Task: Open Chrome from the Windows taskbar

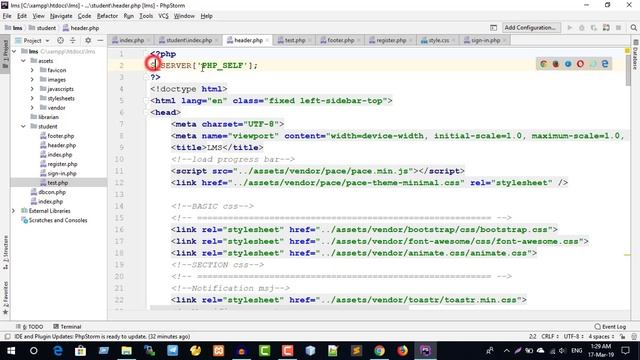Action: click(x=379, y=351)
